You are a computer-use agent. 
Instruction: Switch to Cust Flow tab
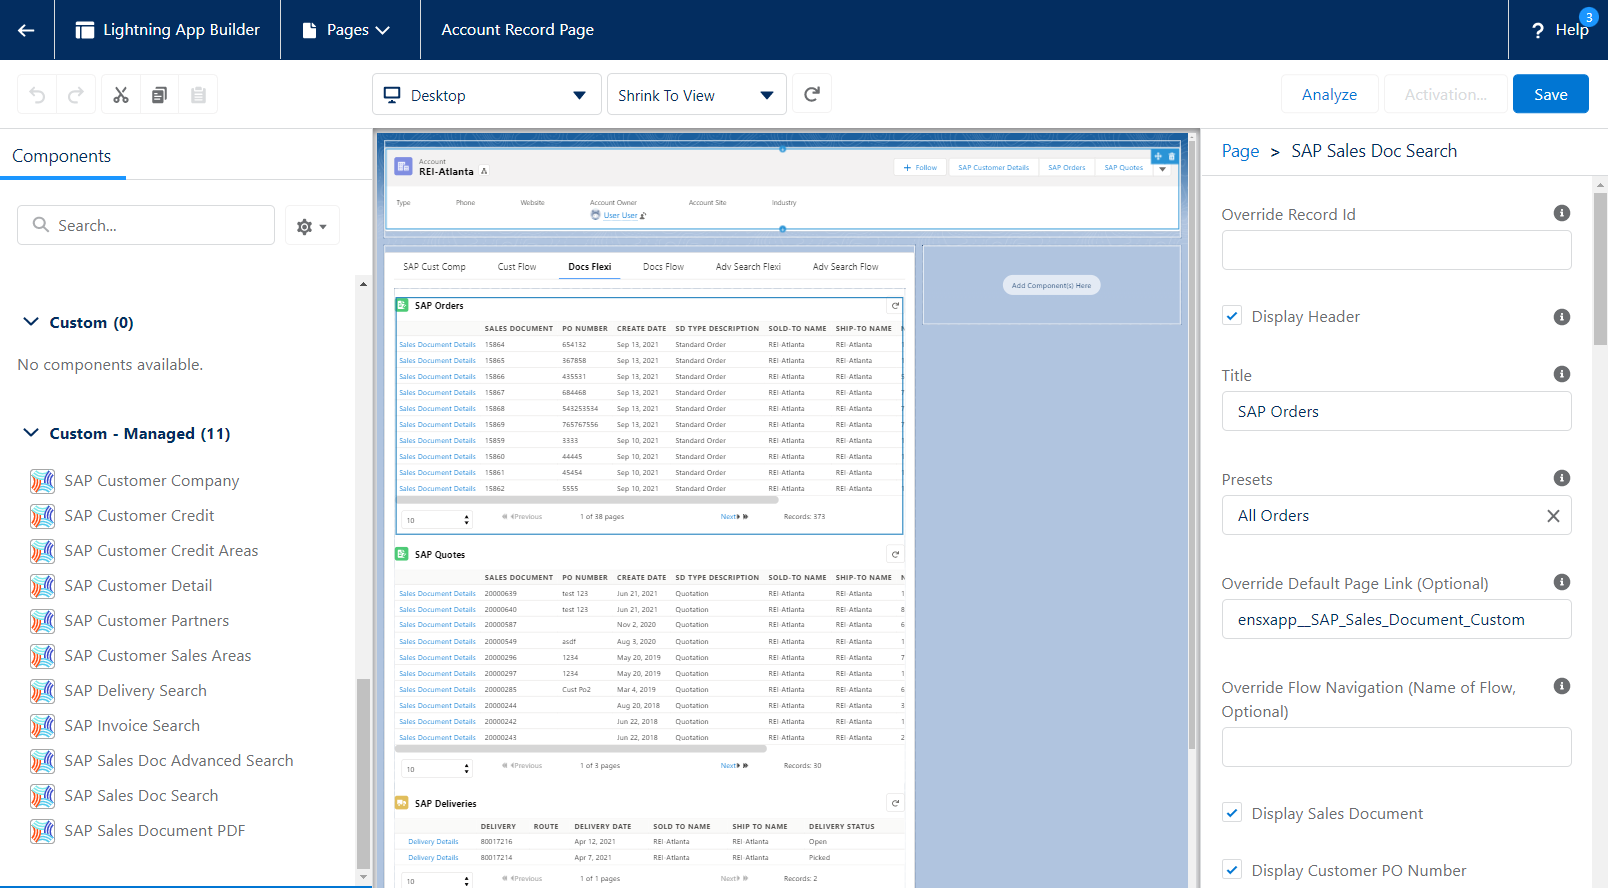(x=517, y=267)
